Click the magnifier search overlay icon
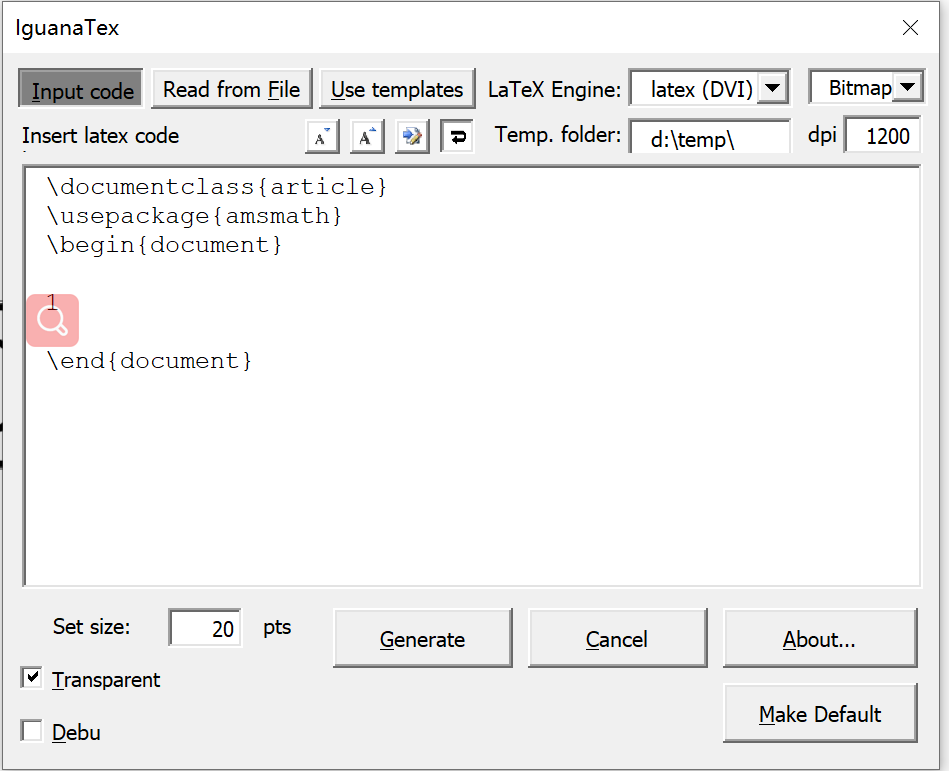The width and height of the screenshot is (949, 771). click(x=53, y=321)
